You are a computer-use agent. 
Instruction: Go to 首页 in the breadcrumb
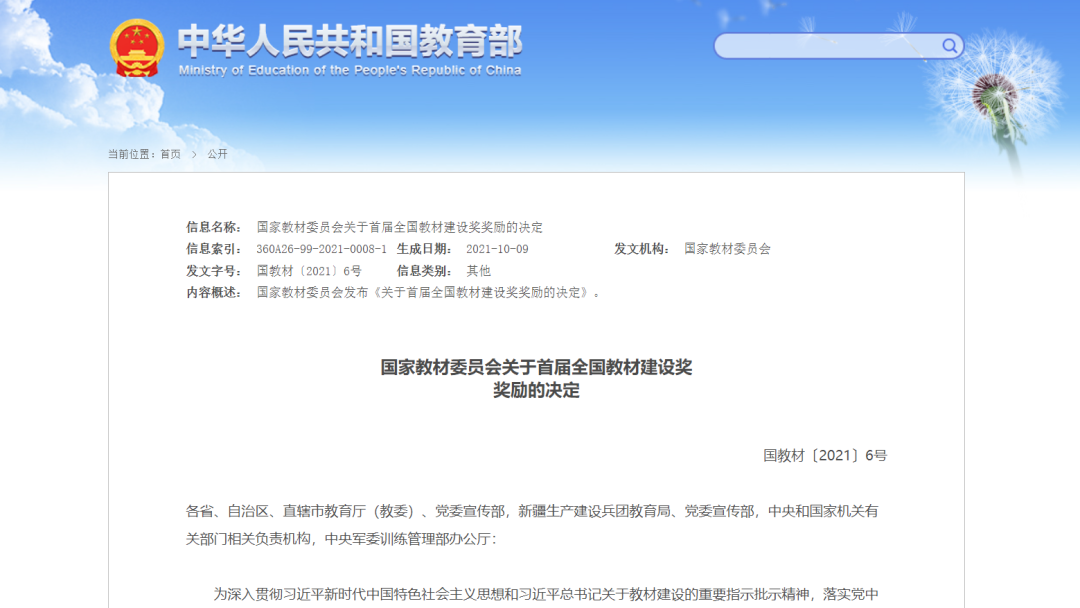pyautogui.click(x=171, y=154)
